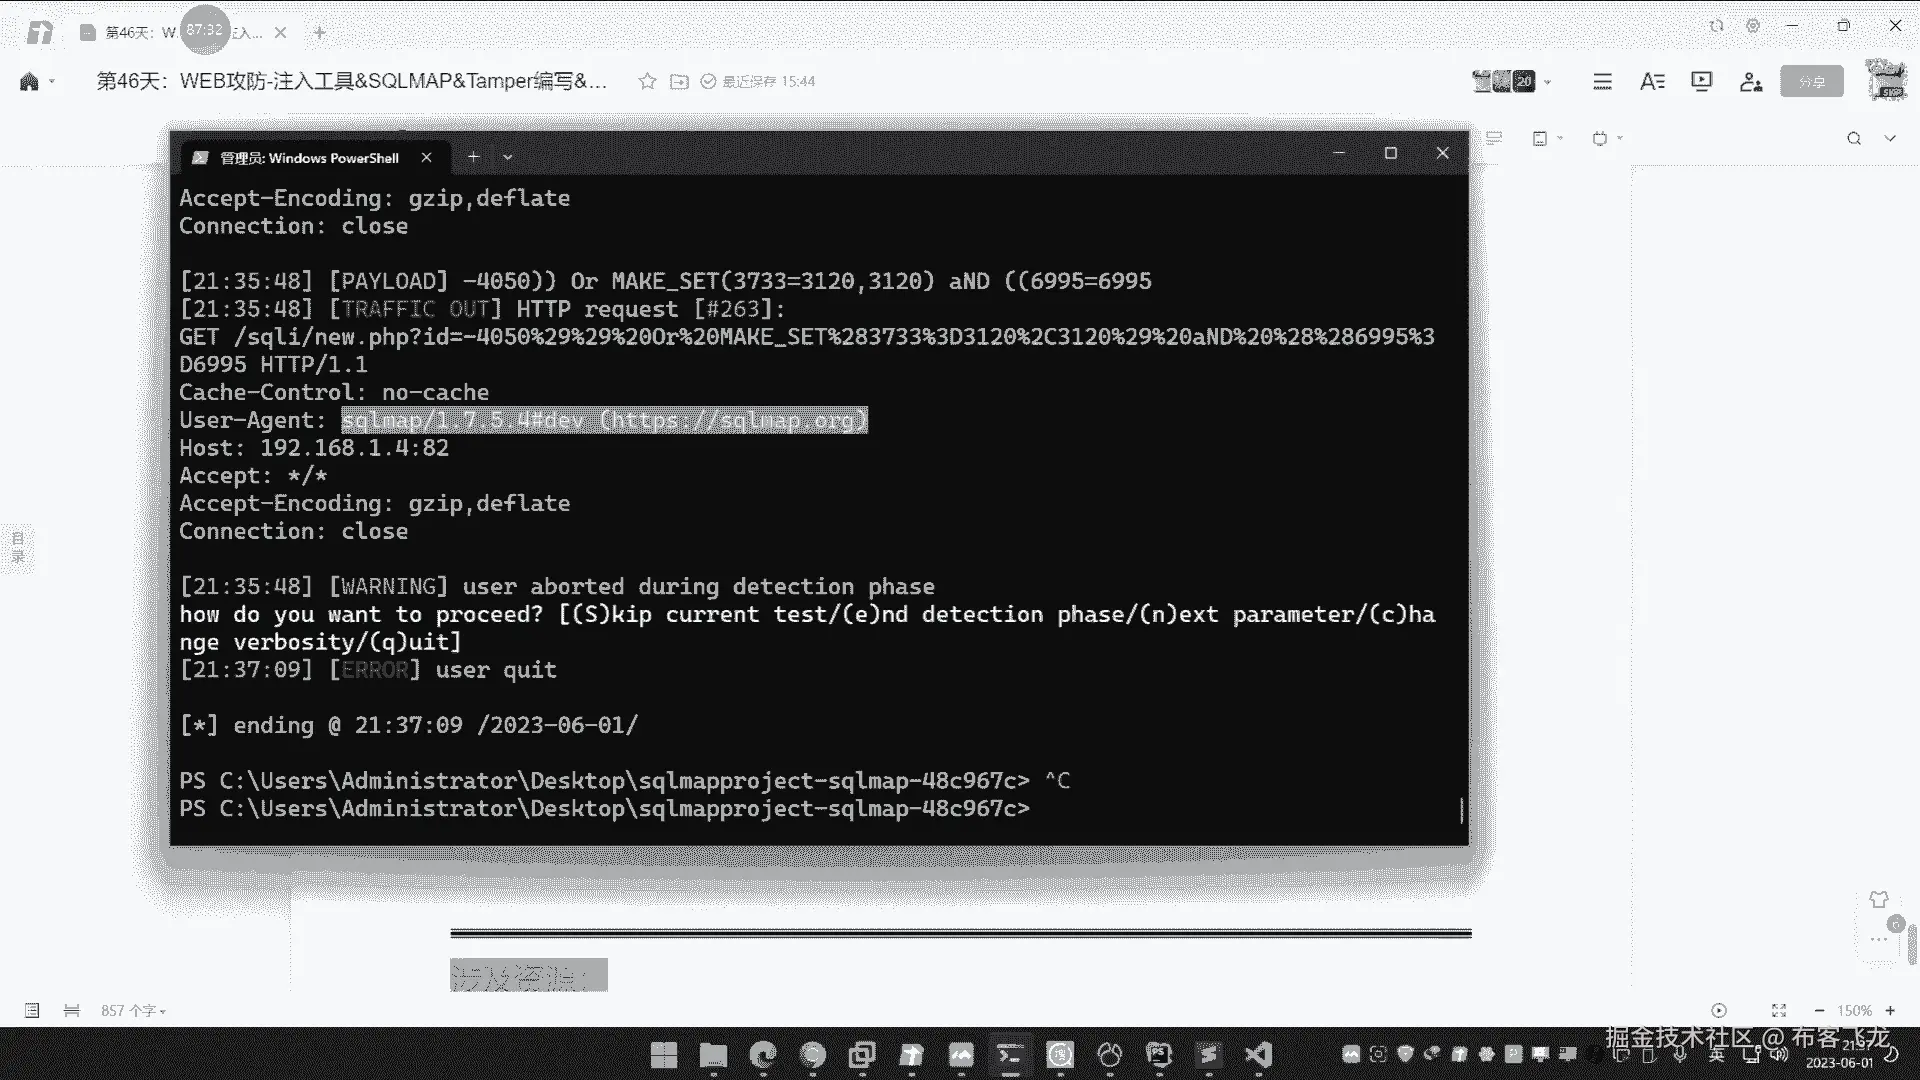
Task: Toggle fullscreen view at bottom right
Action: [1778, 1010]
